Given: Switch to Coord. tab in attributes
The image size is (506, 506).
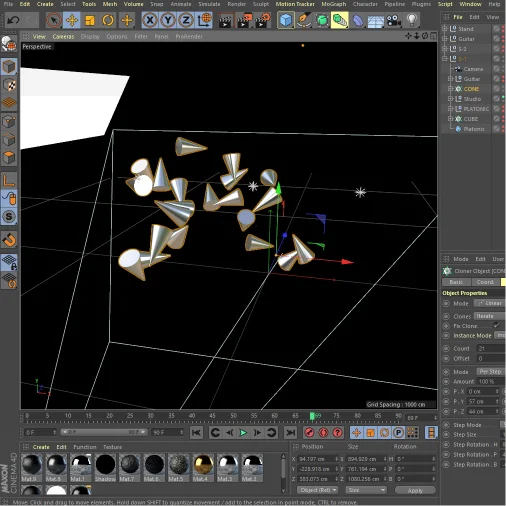Looking at the screenshot, I should [x=485, y=282].
